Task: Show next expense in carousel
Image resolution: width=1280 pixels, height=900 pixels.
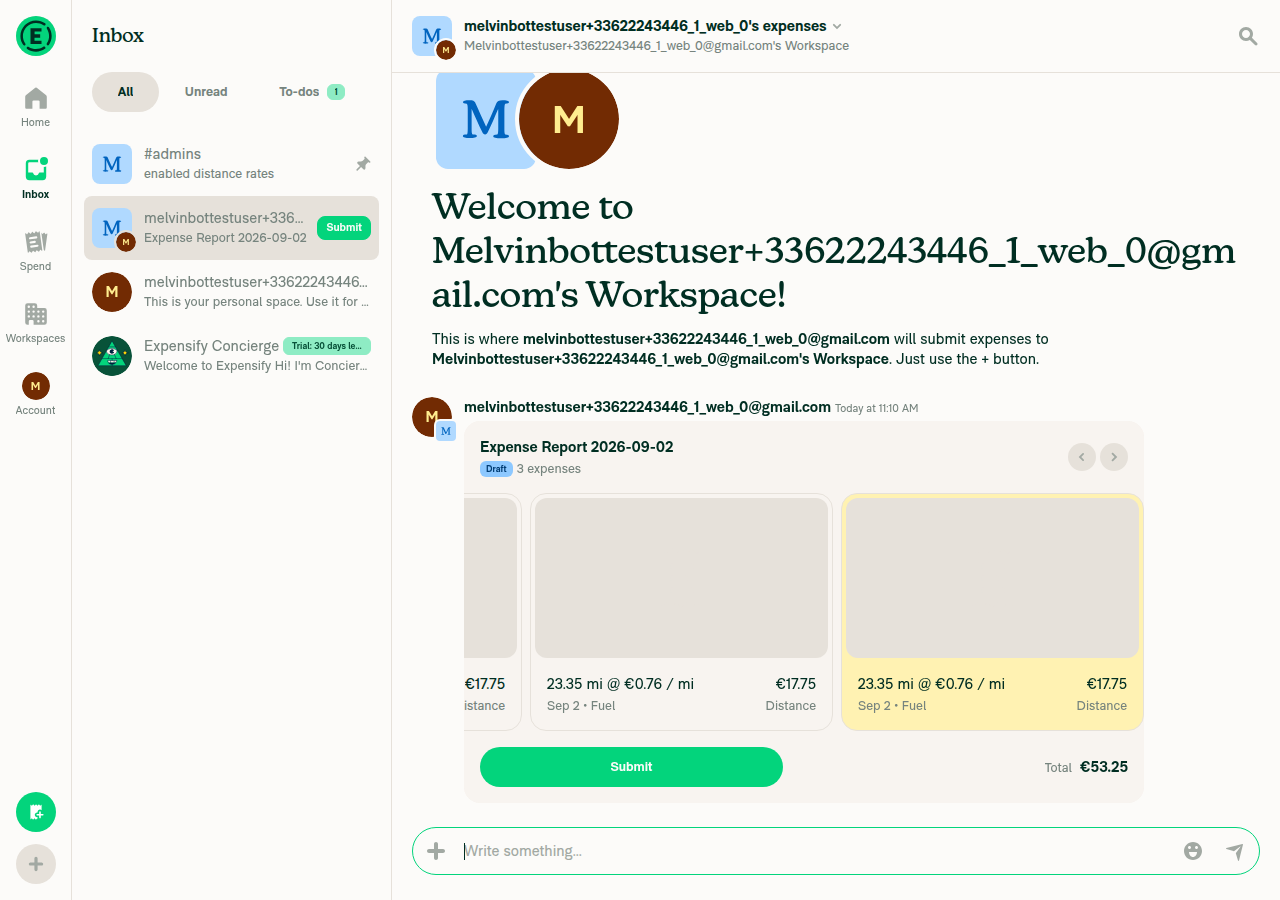Action: pyautogui.click(x=1114, y=457)
